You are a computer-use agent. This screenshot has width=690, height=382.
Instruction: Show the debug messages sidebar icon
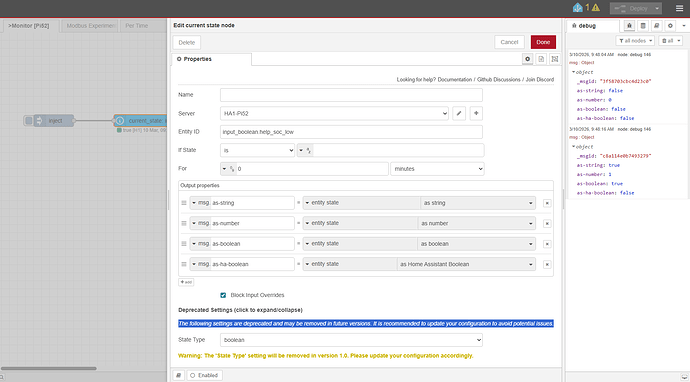coord(629,26)
